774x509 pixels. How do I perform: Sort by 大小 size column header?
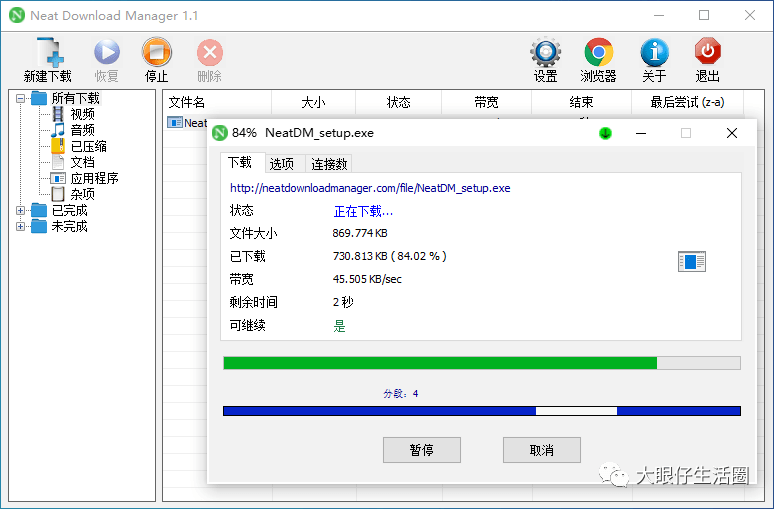click(x=313, y=102)
